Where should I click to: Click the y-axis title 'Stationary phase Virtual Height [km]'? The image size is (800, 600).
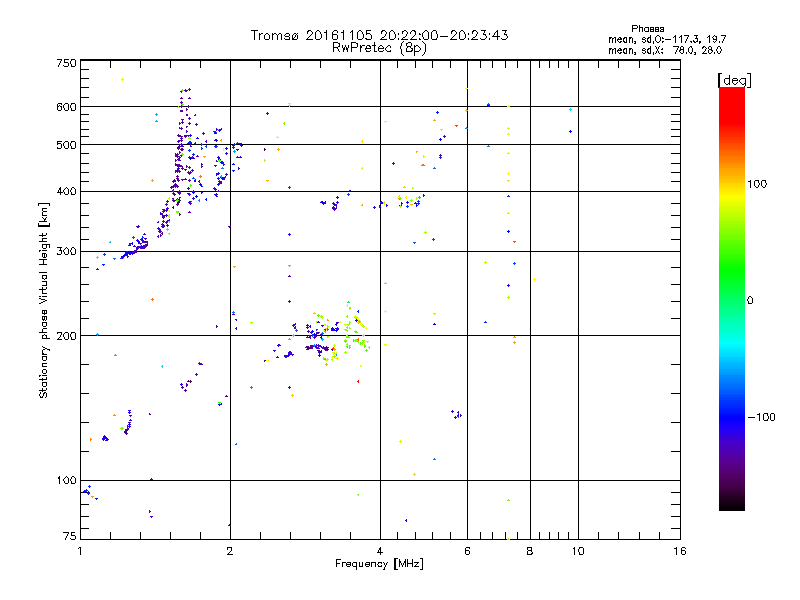coord(44,300)
